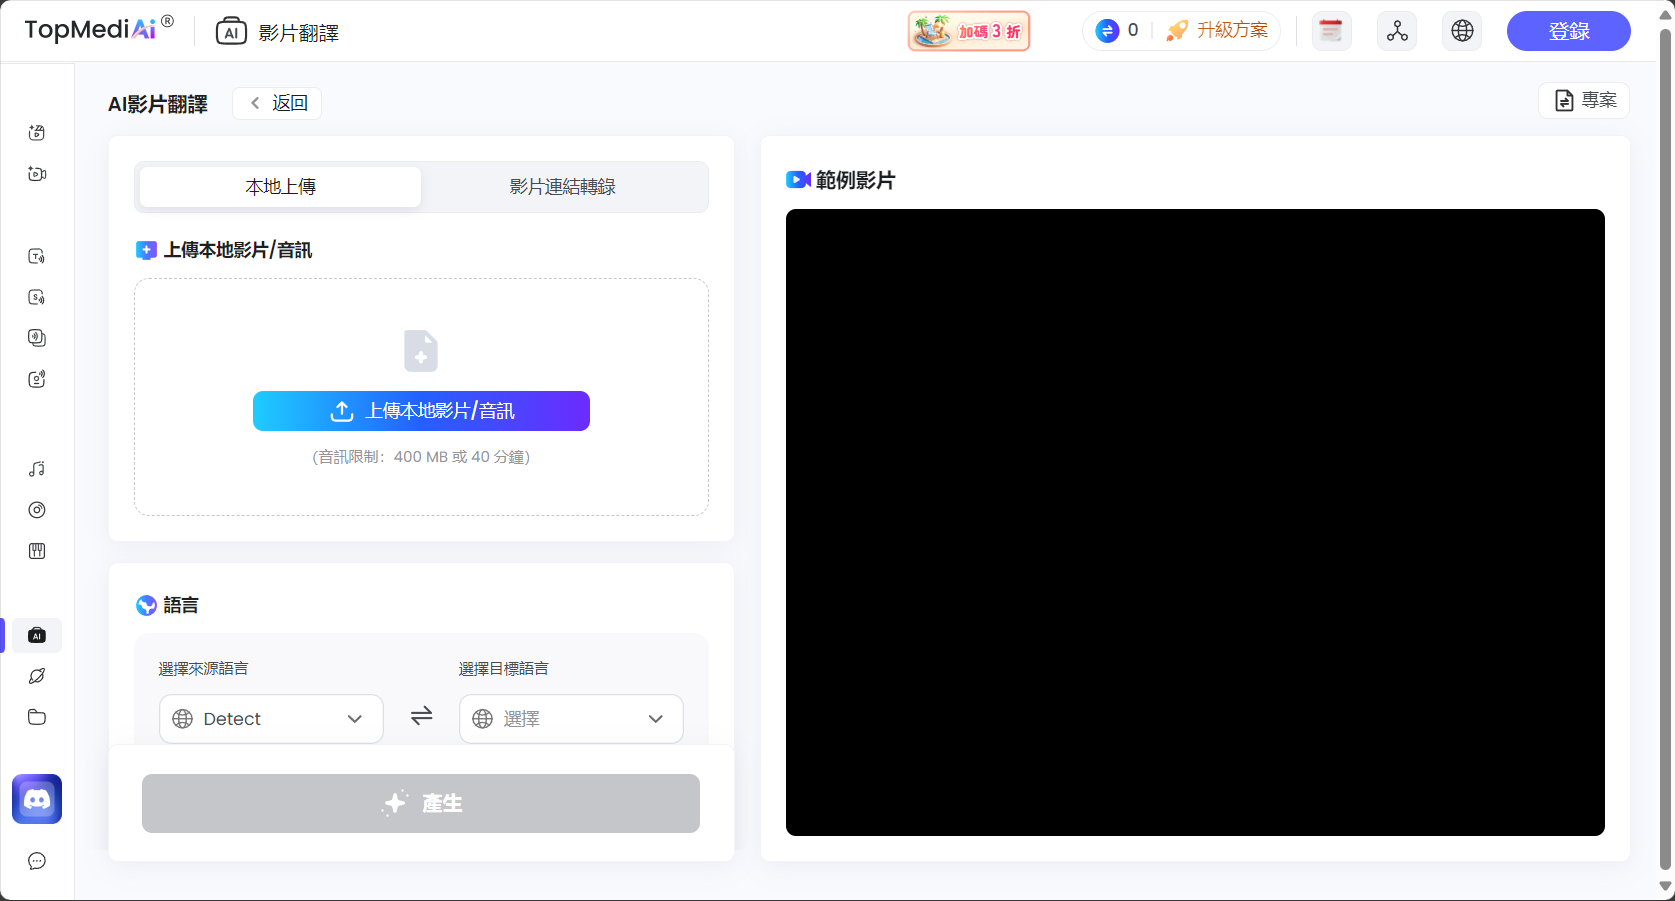The image size is (1675, 901).
Task: Open 專案 projects button
Action: coord(1584,100)
